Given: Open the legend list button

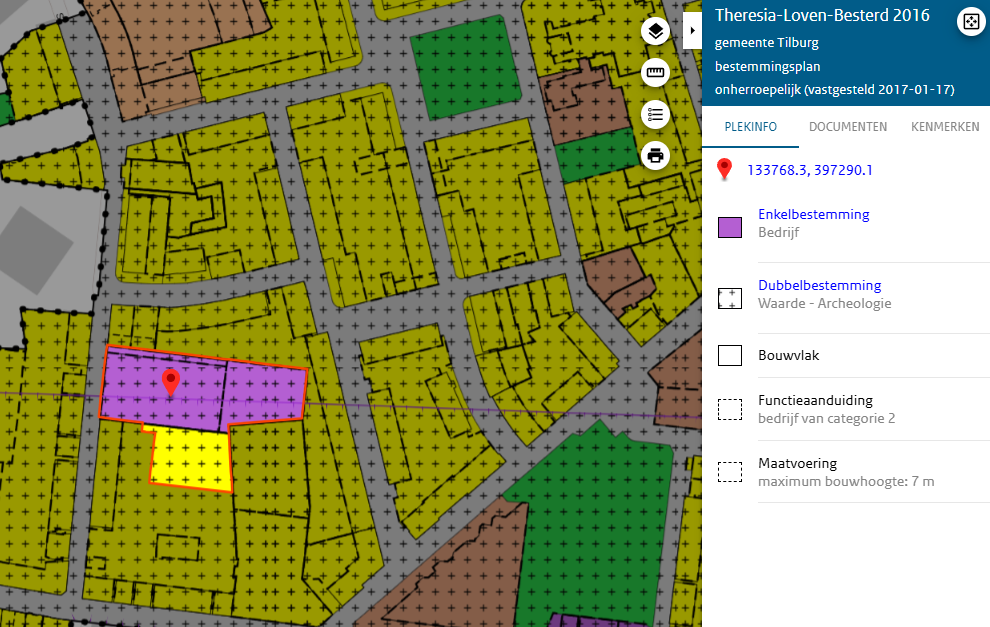Looking at the screenshot, I should pyautogui.click(x=655, y=114).
